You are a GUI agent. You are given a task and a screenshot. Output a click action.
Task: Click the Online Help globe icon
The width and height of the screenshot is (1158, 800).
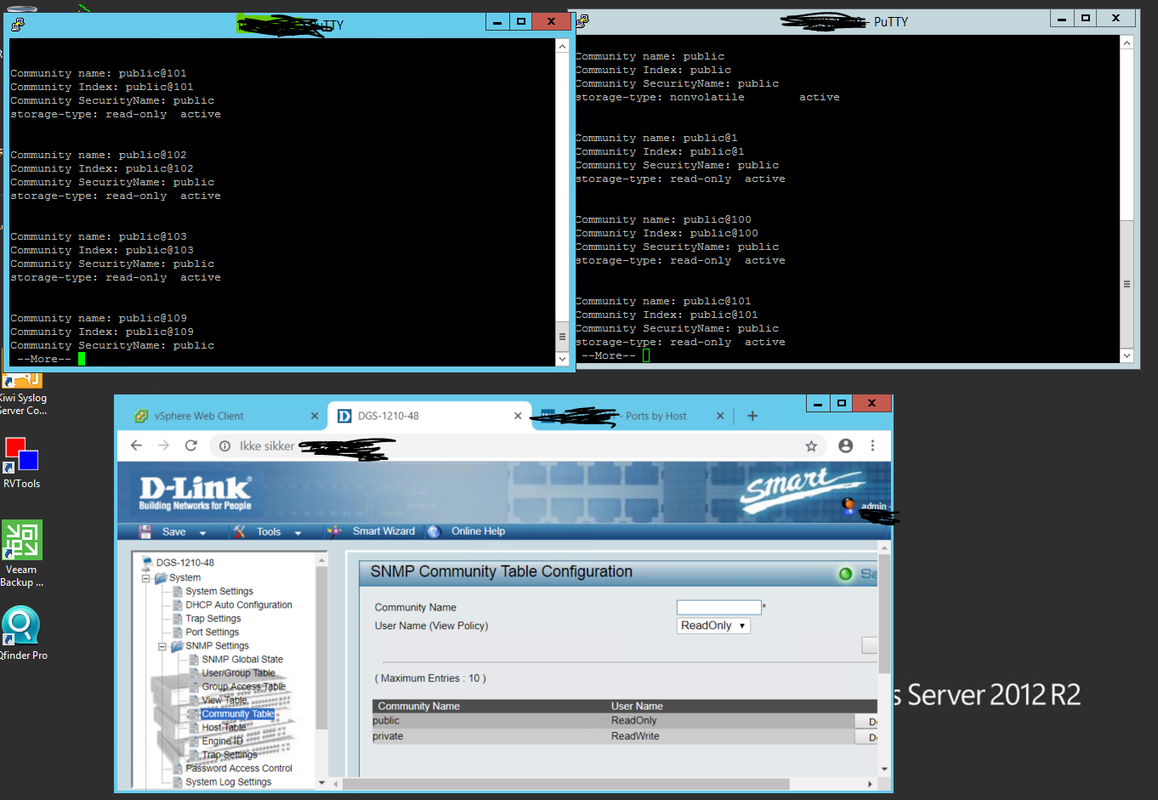click(434, 531)
